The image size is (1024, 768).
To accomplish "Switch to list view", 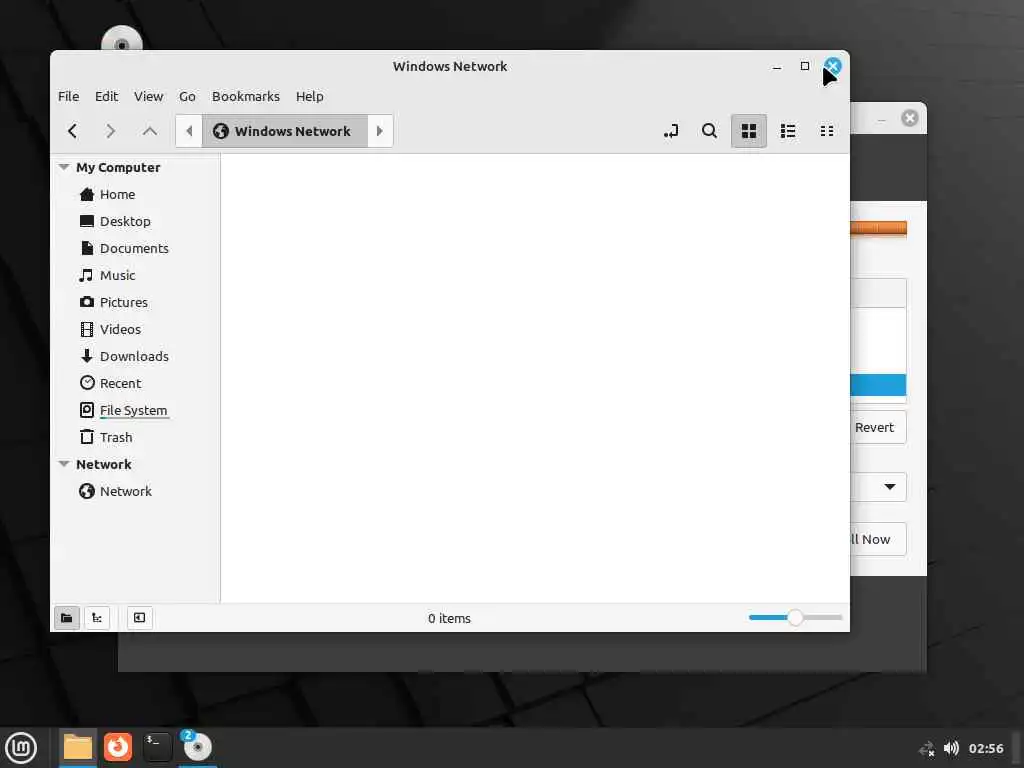I will pos(788,131).
